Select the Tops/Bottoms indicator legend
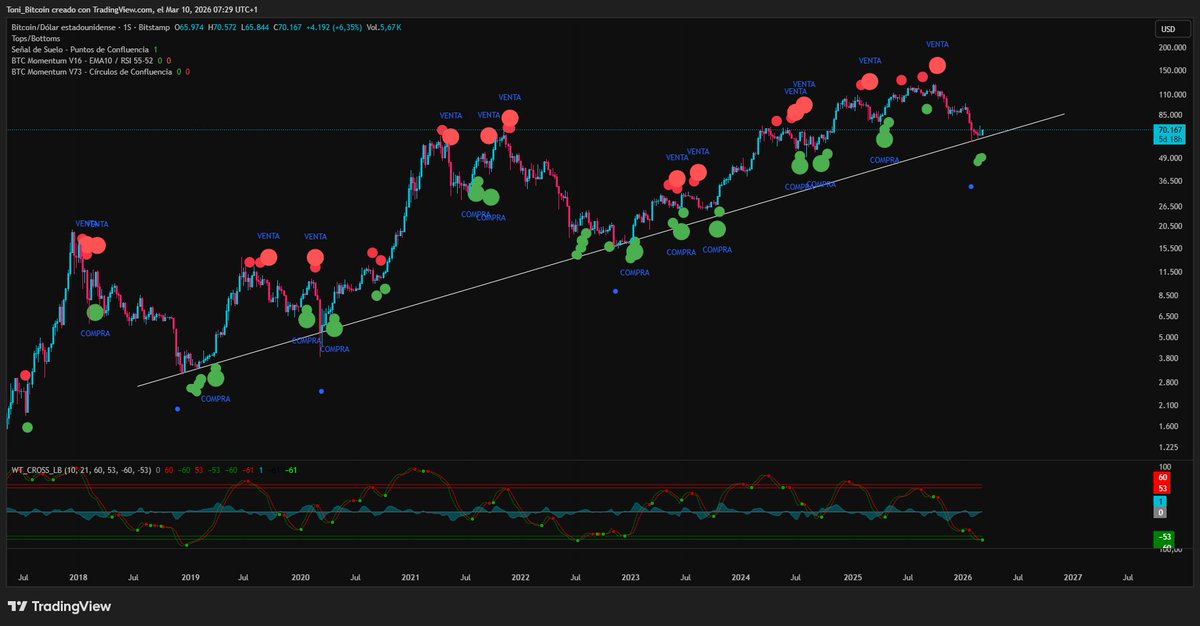The height and width of the screenshot is (626, 1200). tap(35, 38)
